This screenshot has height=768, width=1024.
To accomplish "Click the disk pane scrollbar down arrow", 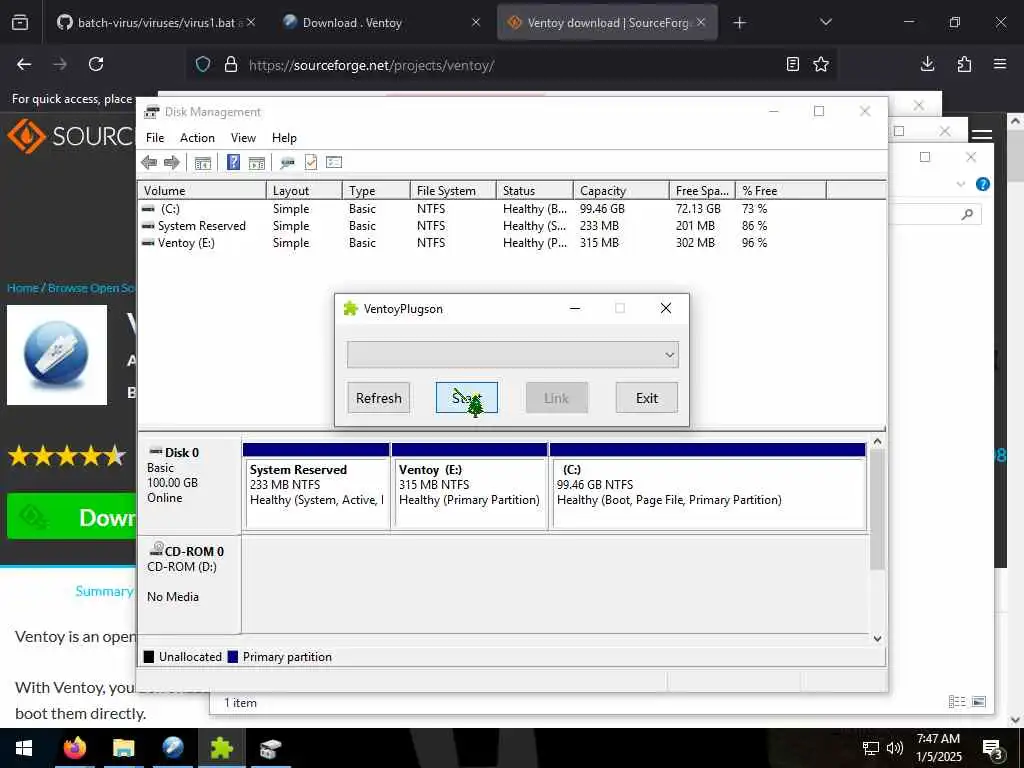I will (x=878, y=639).
